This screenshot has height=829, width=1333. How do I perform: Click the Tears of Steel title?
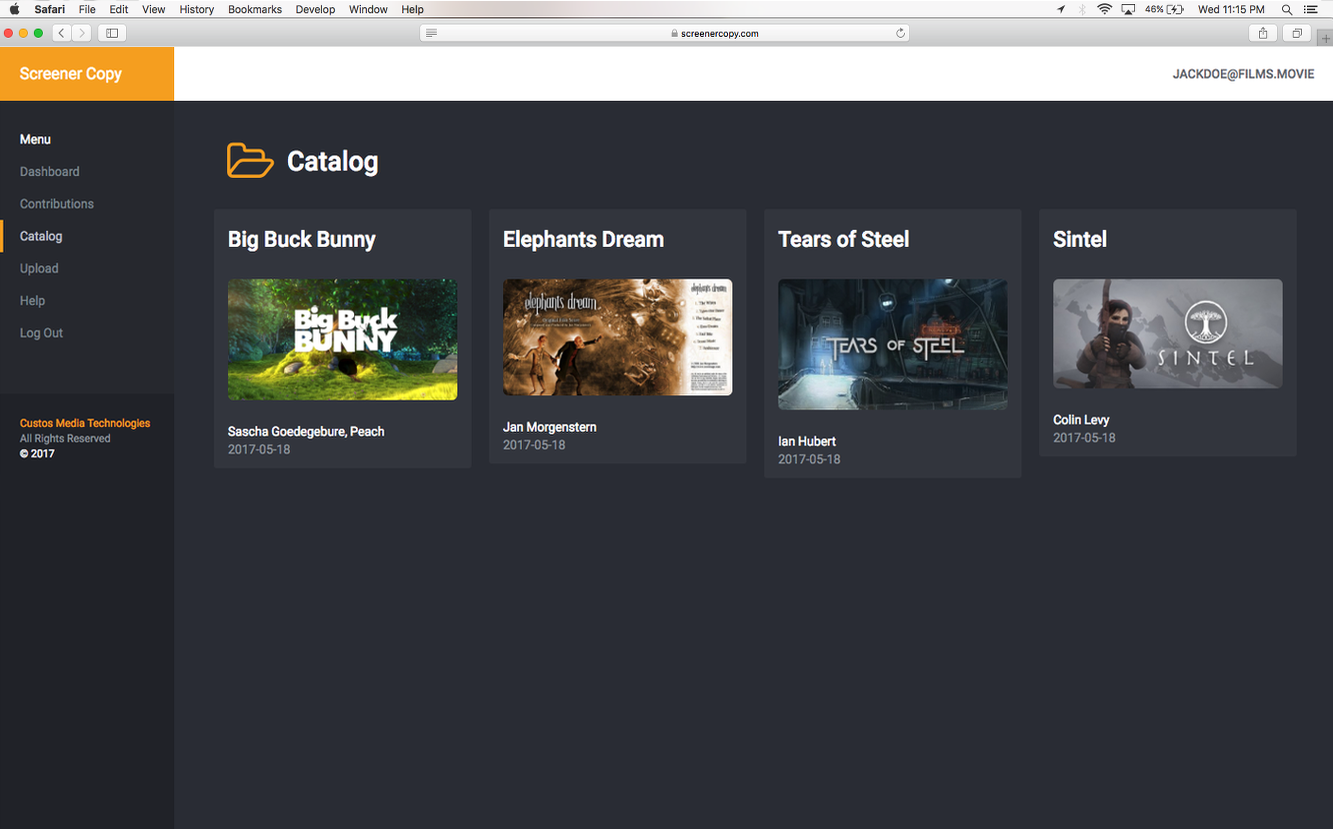(x=844, y=240)
